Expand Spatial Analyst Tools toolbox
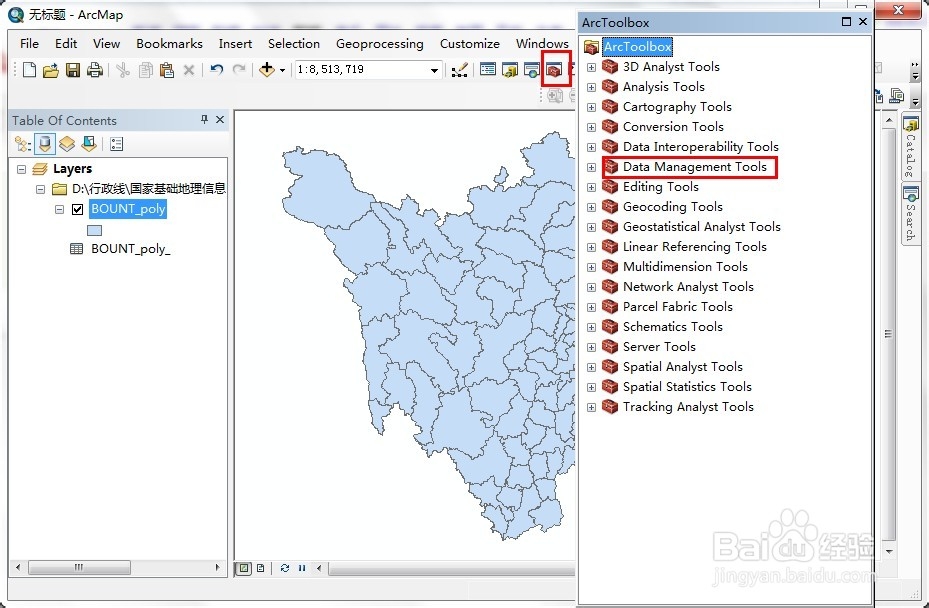 (591, 367)
